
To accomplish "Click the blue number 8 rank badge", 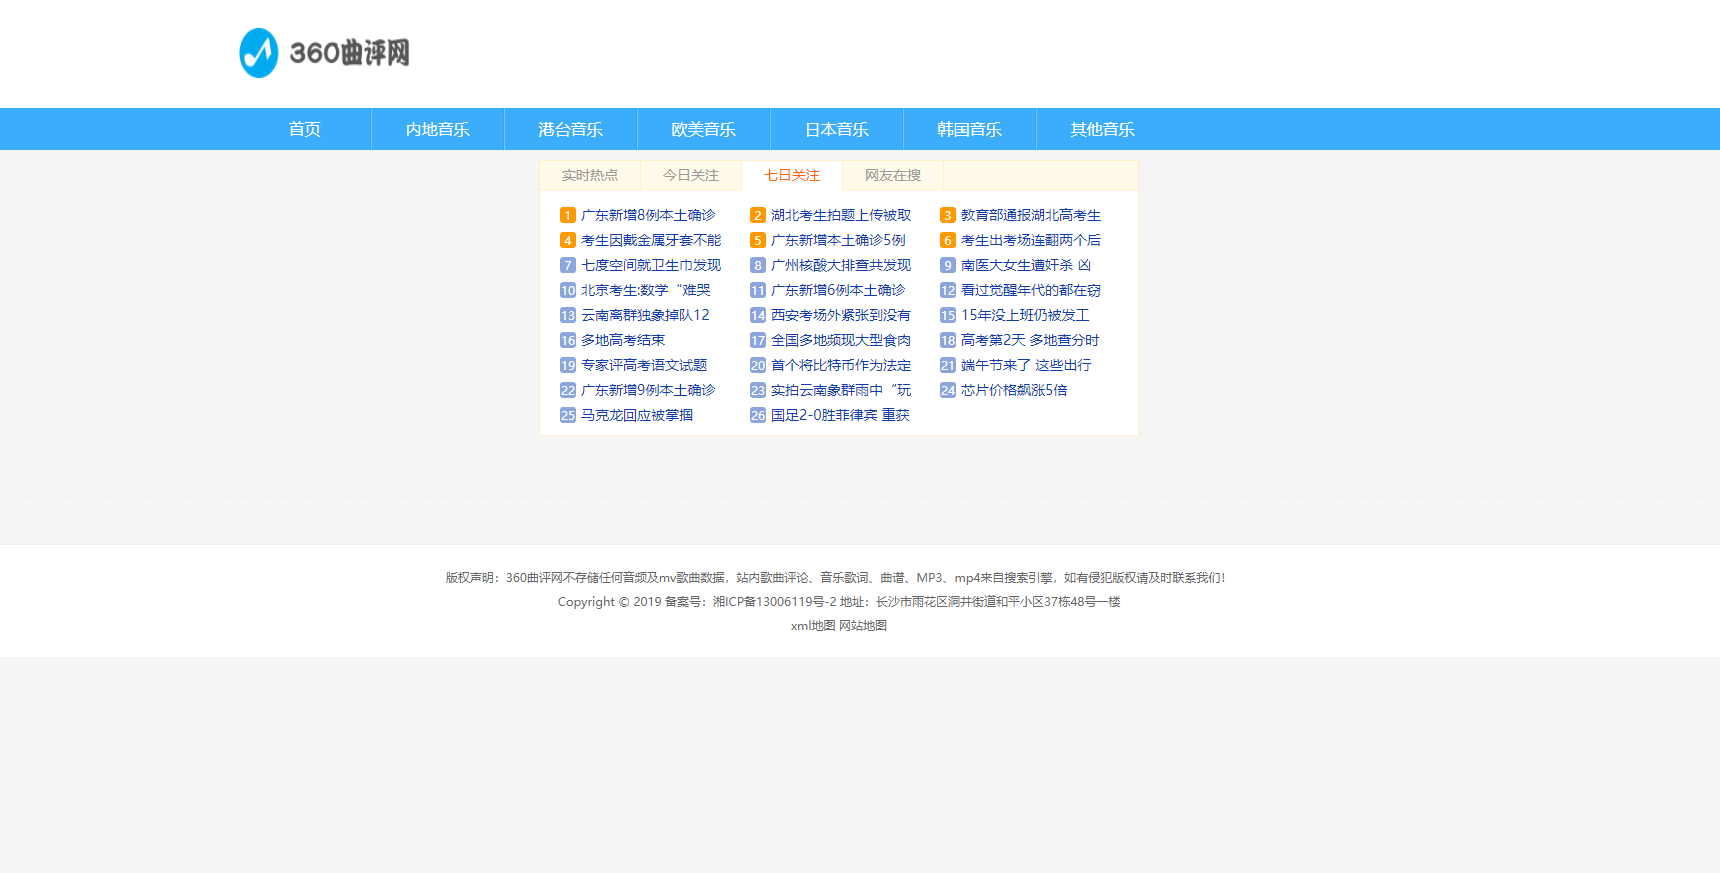I will pyautogui.click(x=758, y=265).
